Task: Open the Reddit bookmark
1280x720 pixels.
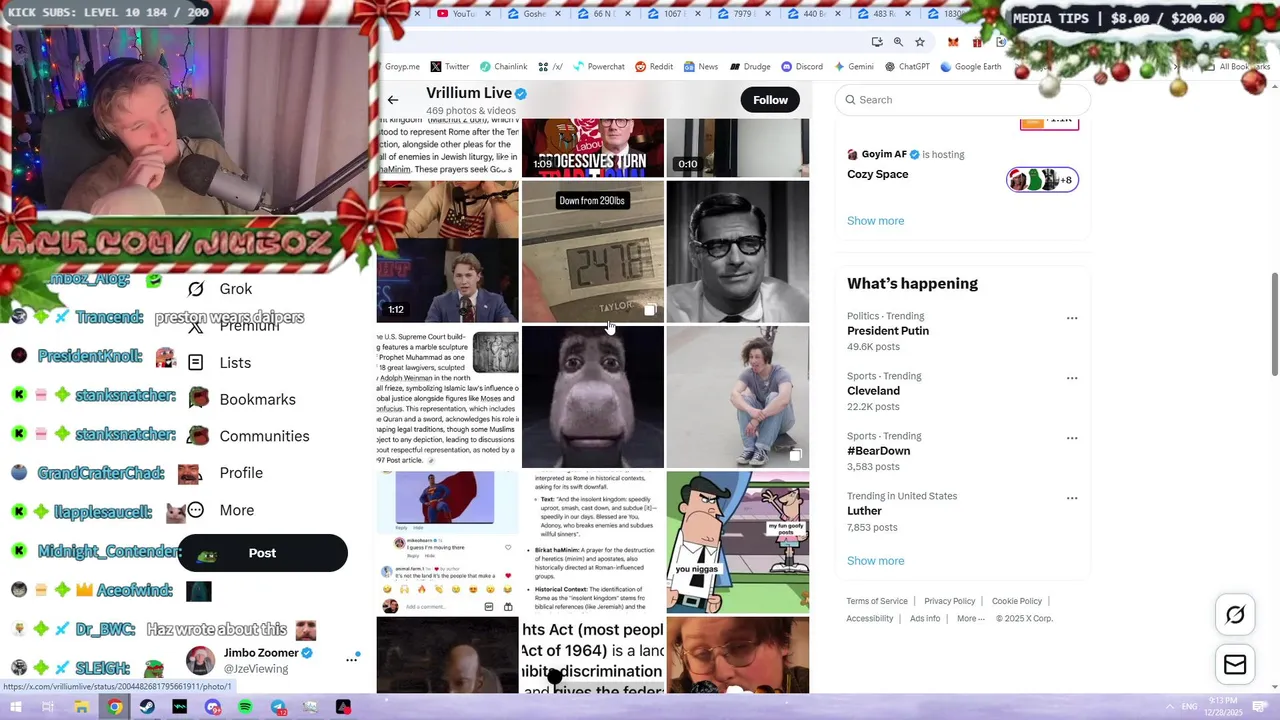Action: click(654, 67)
